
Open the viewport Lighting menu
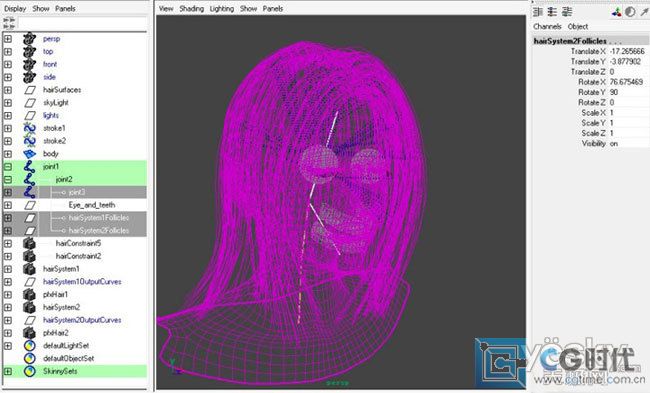222,9
